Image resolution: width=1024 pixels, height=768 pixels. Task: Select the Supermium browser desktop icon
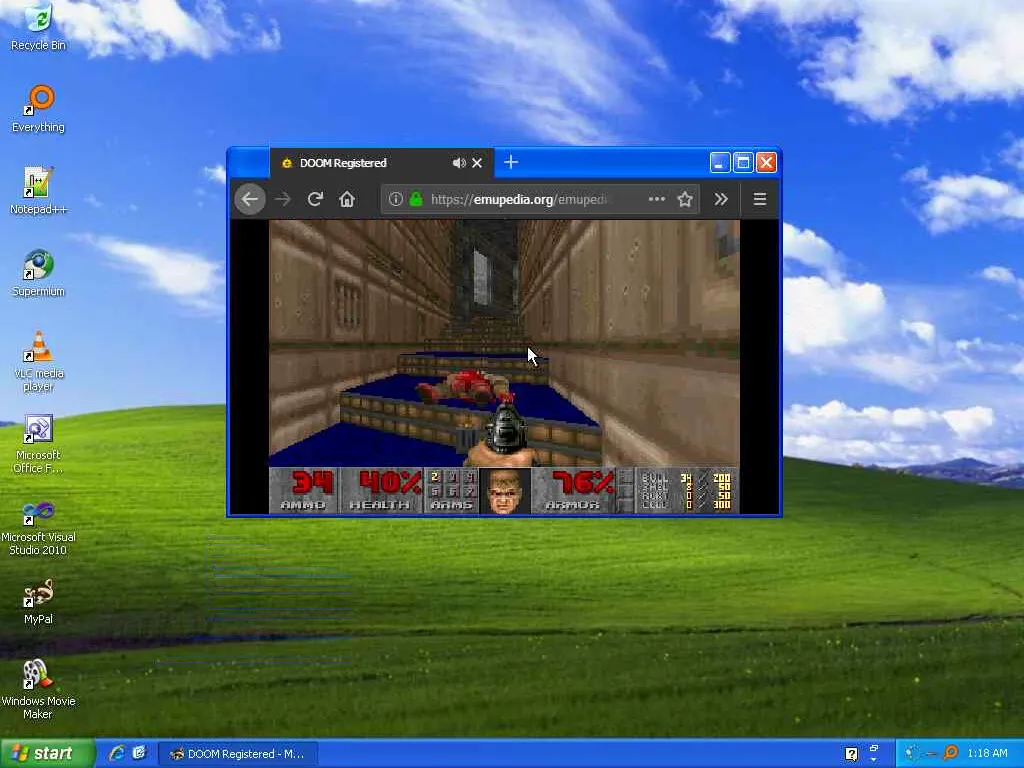(38, 273)
